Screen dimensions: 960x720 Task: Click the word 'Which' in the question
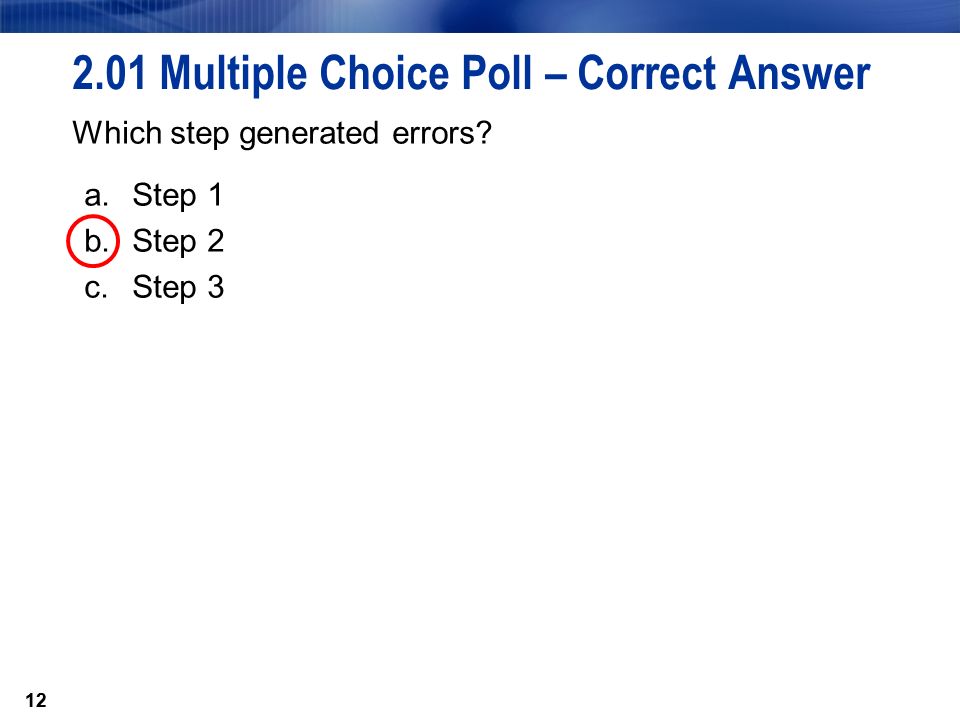(x=117, y=132)
